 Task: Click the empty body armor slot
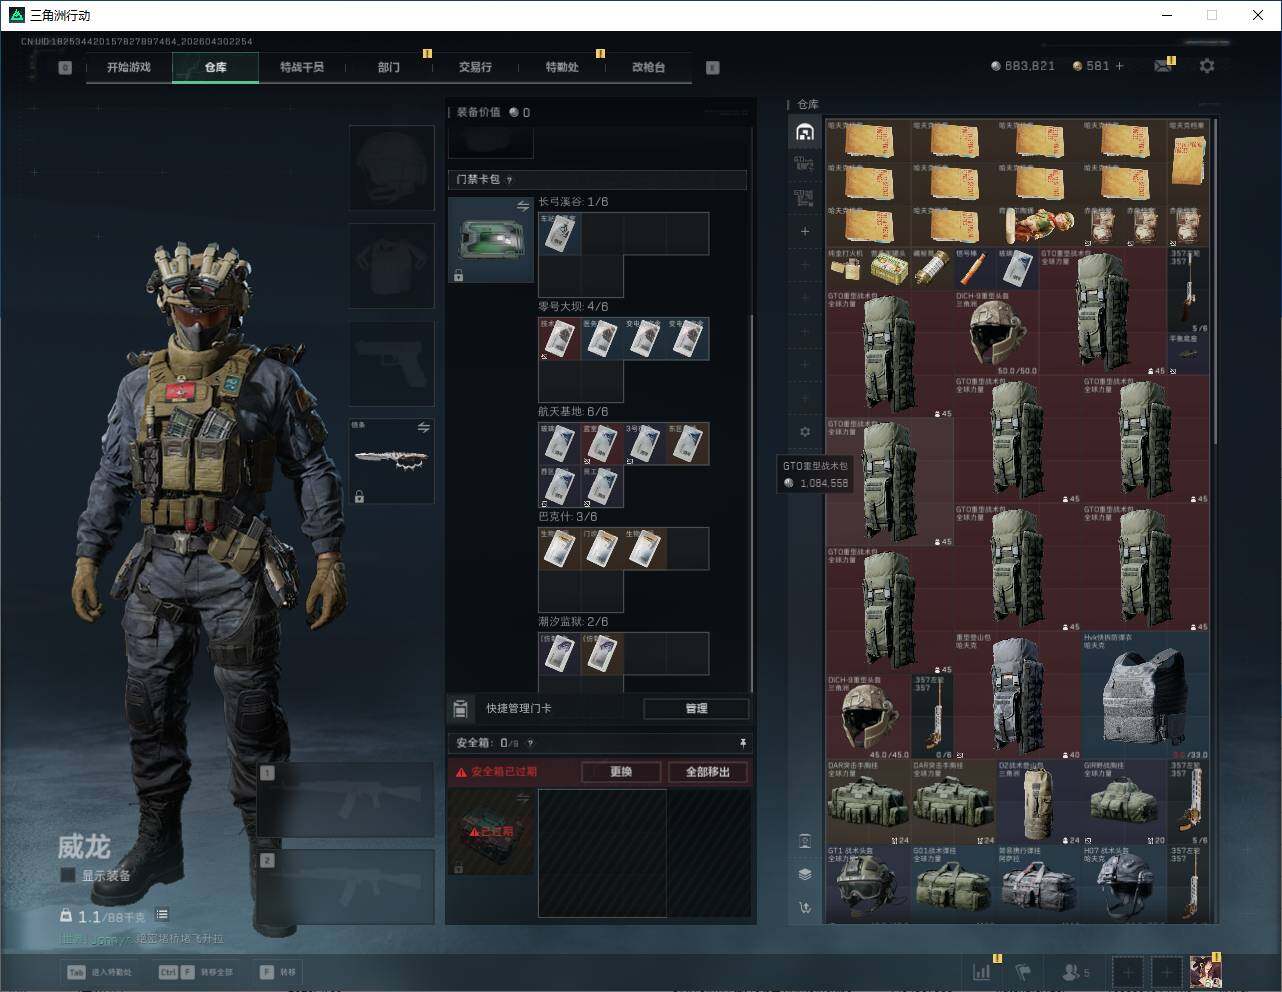point(391,265)
